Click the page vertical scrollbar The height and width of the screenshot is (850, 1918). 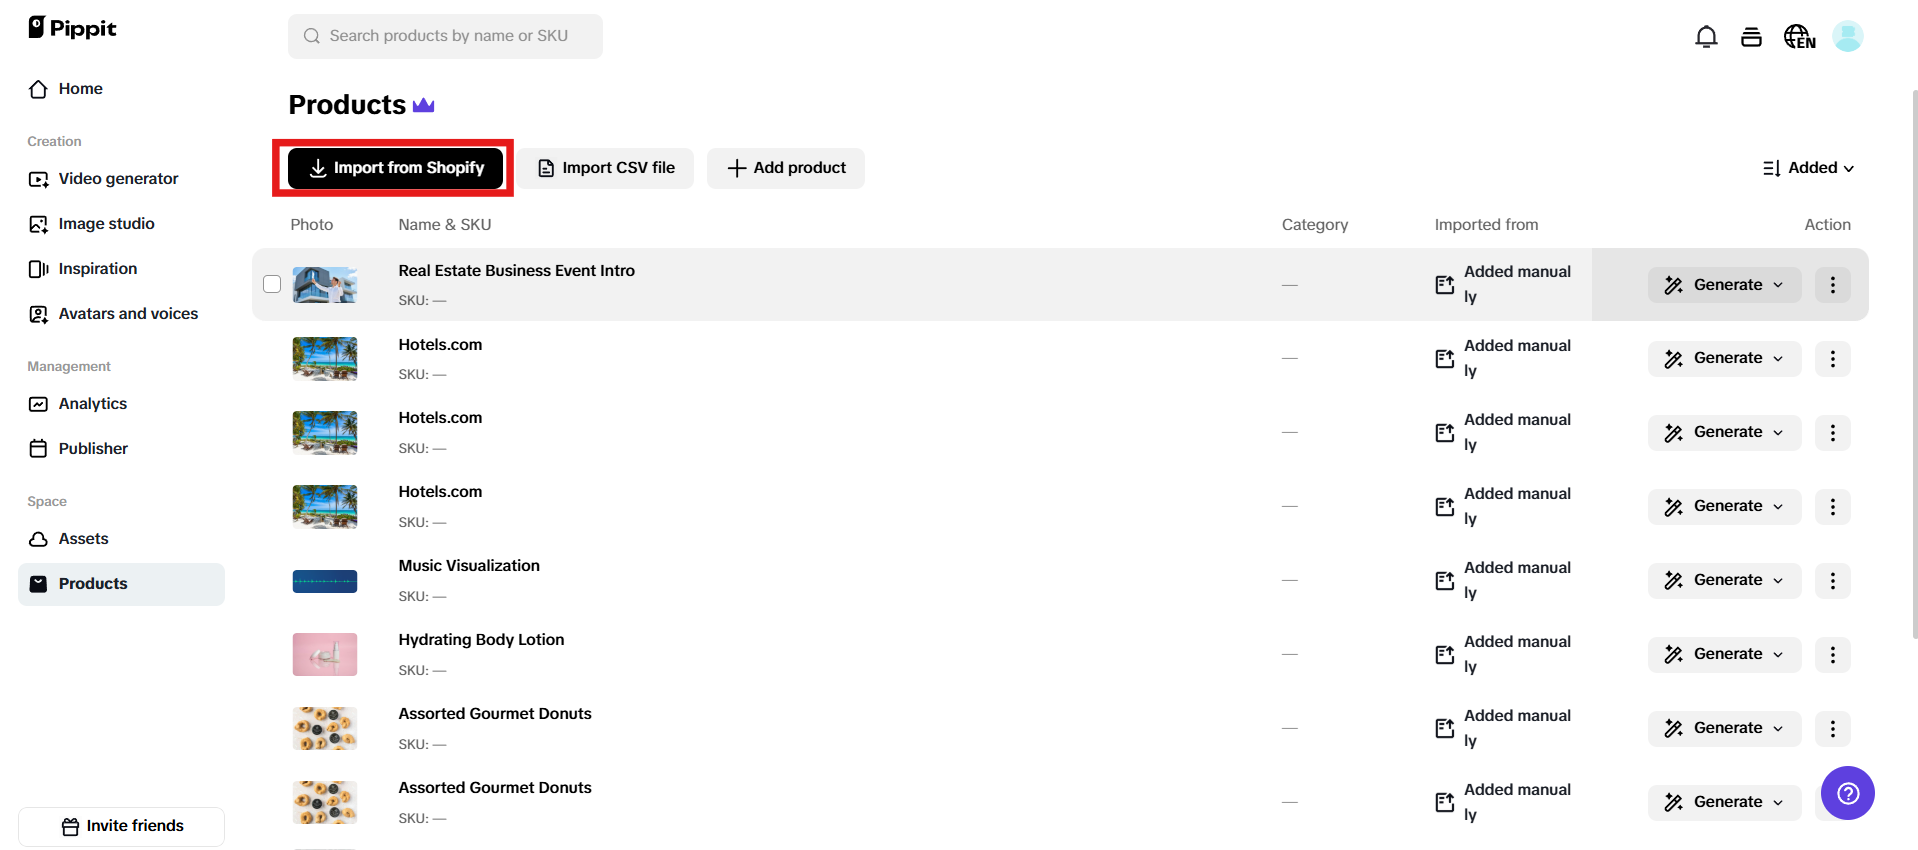tap(1914, 365)
